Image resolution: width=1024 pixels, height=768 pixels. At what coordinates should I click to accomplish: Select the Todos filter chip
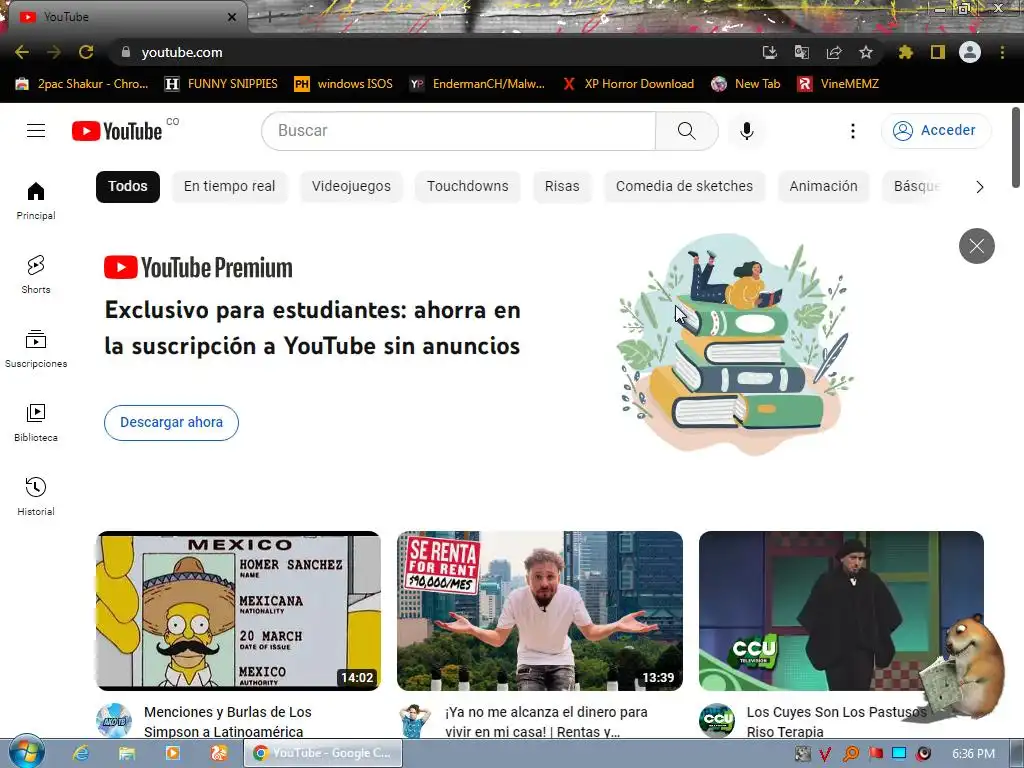tap(127, 186)
